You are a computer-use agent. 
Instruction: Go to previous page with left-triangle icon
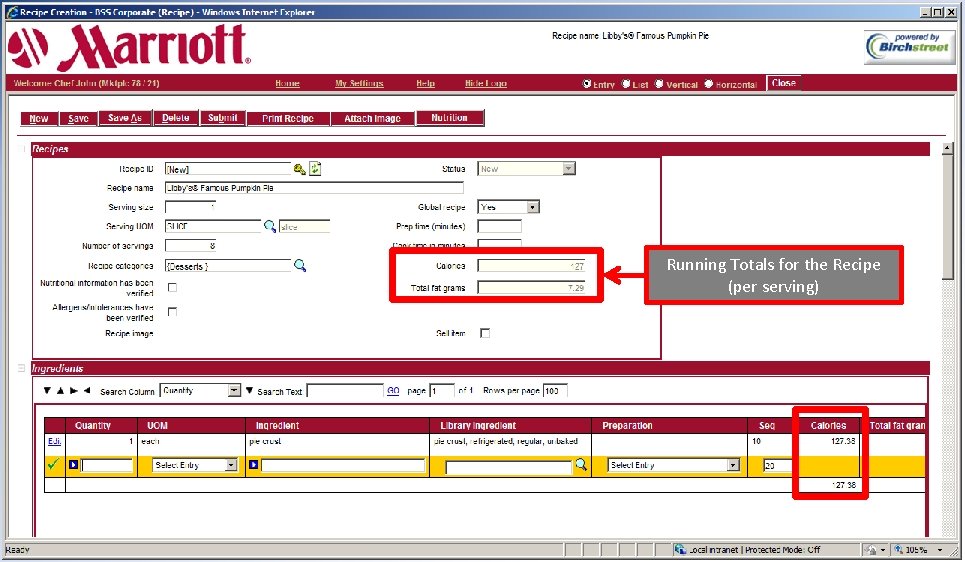pyautogui.click(x=87, y=390)
